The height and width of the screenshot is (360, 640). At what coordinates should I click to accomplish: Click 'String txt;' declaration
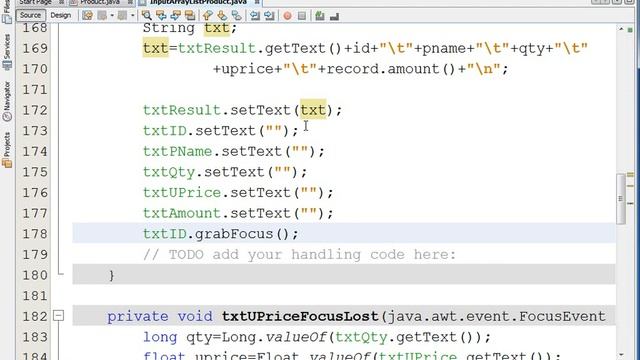pyautogui.click(x=190, y=28)
